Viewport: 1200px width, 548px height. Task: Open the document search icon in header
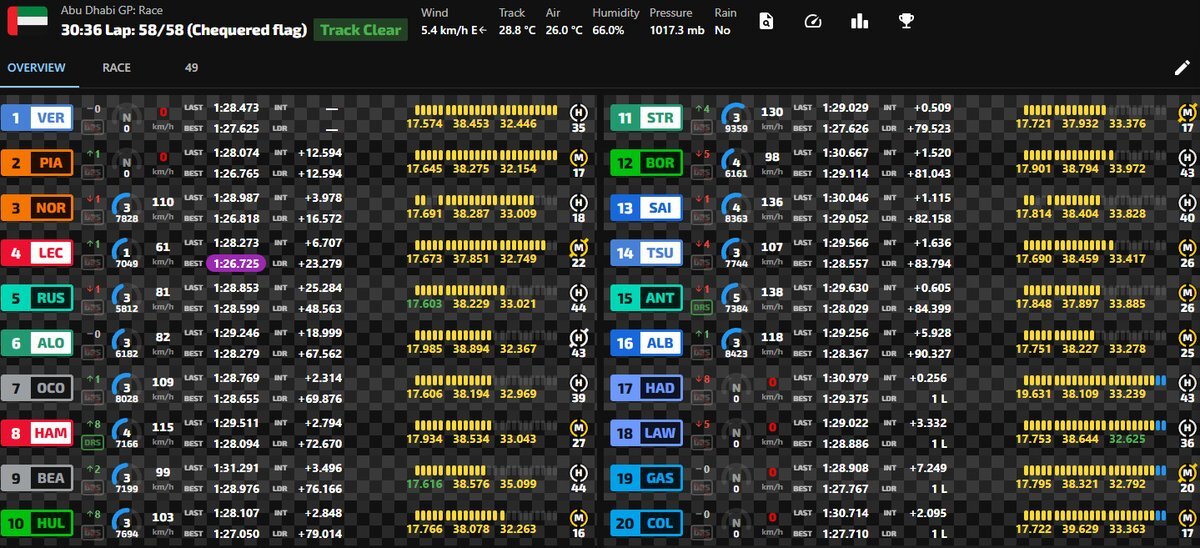click(767, 21)
